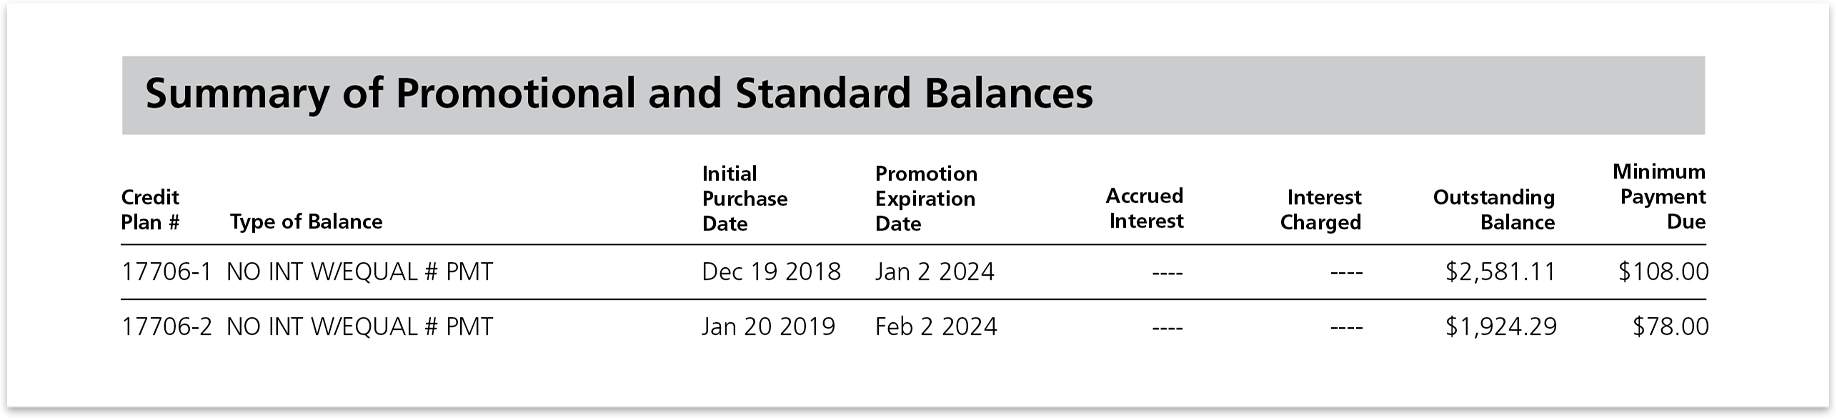Click the Summary of Promotional and Standard Balances heading
1836x420 pixels.
pyautogui.click(x=619, y=94)
